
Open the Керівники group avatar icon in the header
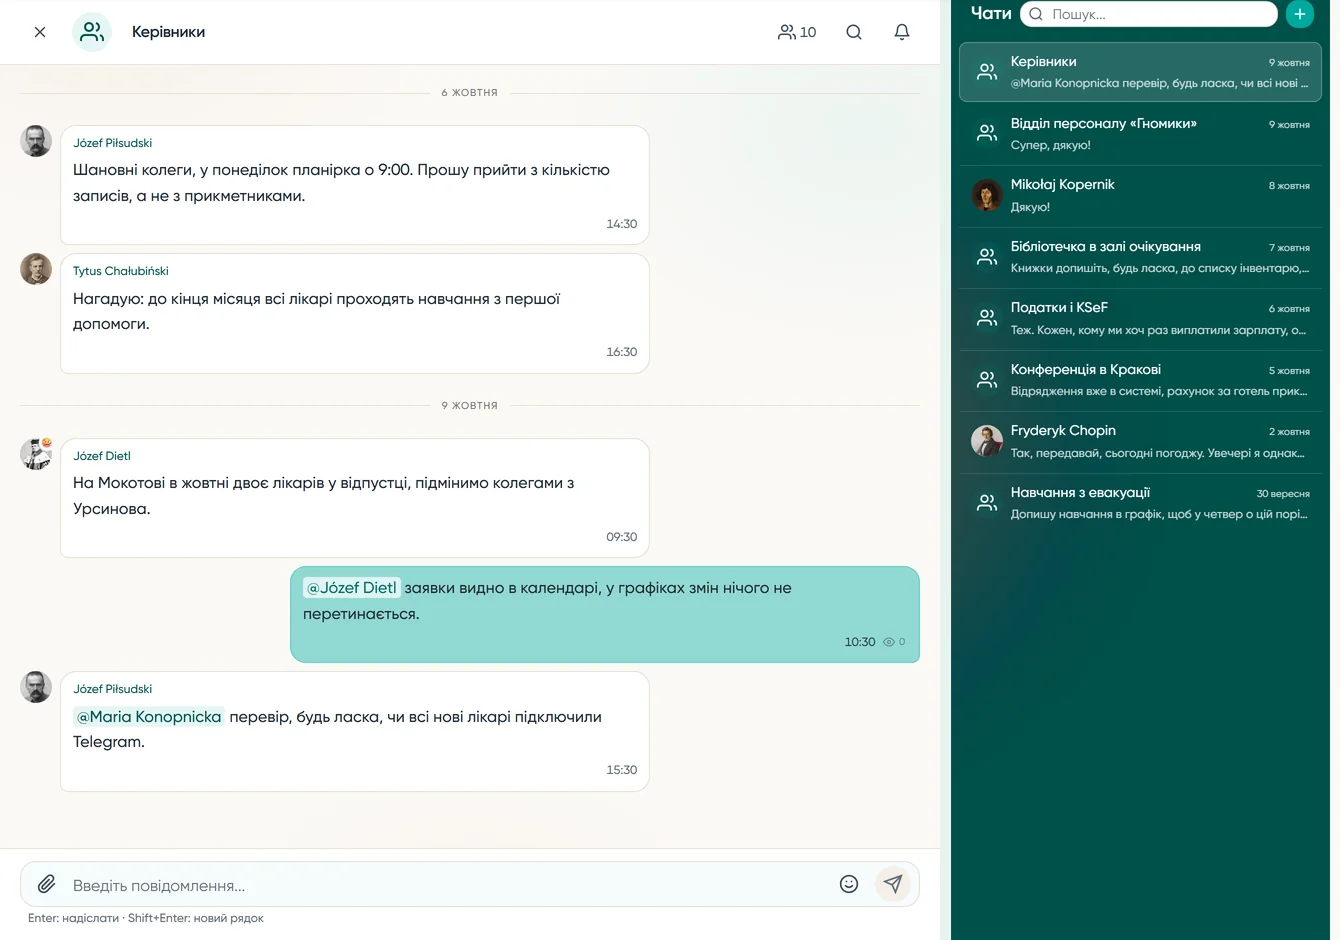[x=92, y=32]
